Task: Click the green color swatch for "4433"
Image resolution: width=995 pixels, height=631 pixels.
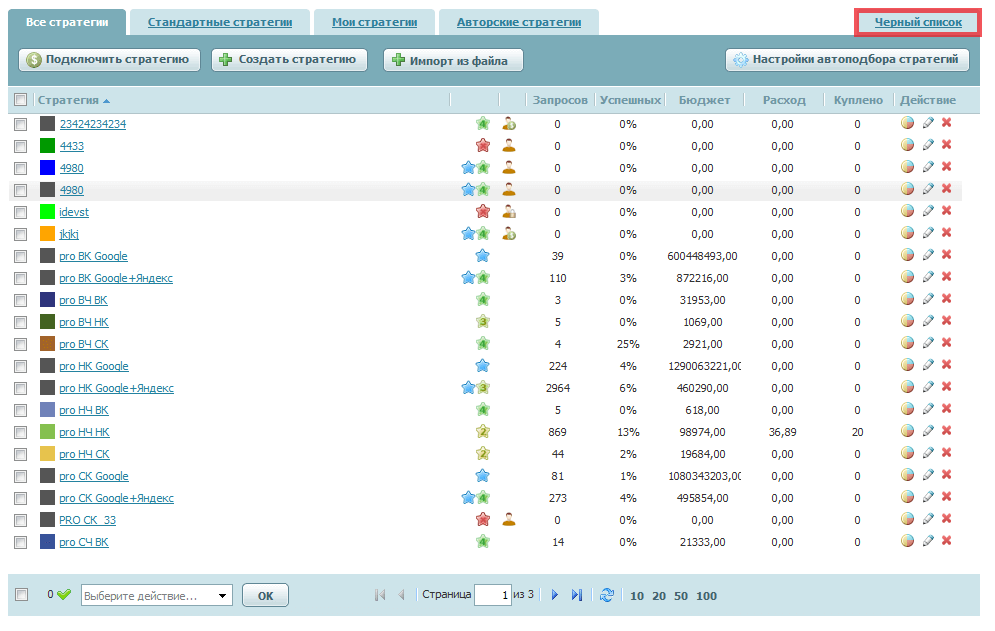Action: tap(48, 145)
